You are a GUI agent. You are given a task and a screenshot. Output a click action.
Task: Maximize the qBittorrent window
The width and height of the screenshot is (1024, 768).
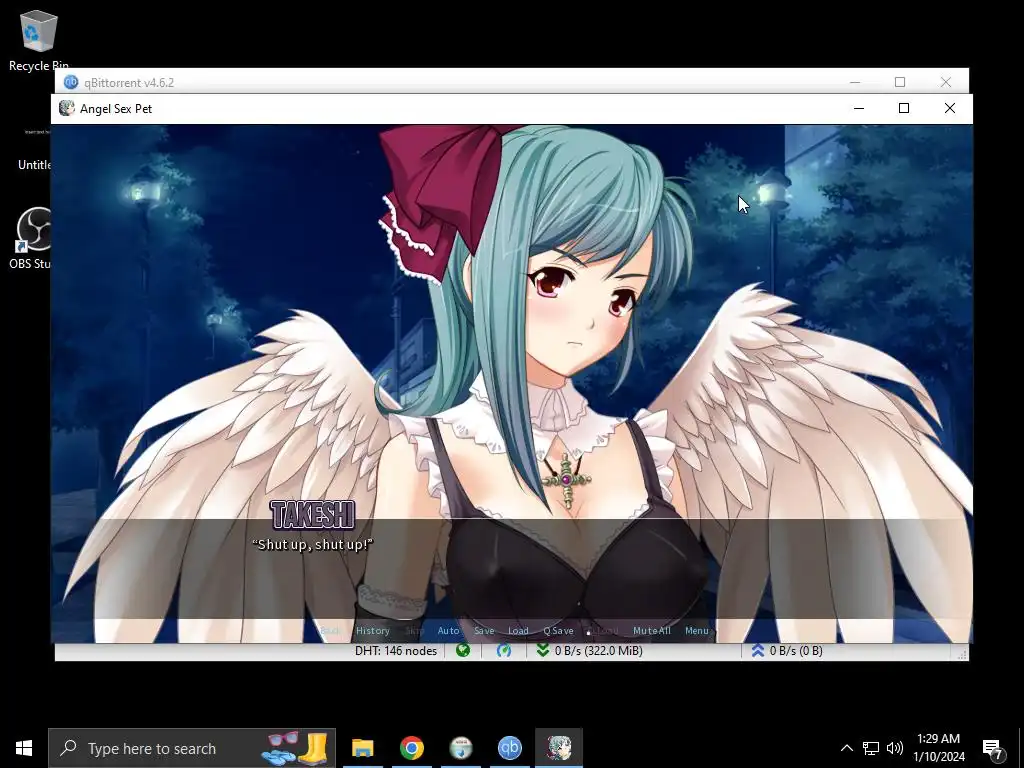click(x=900, y=82)
